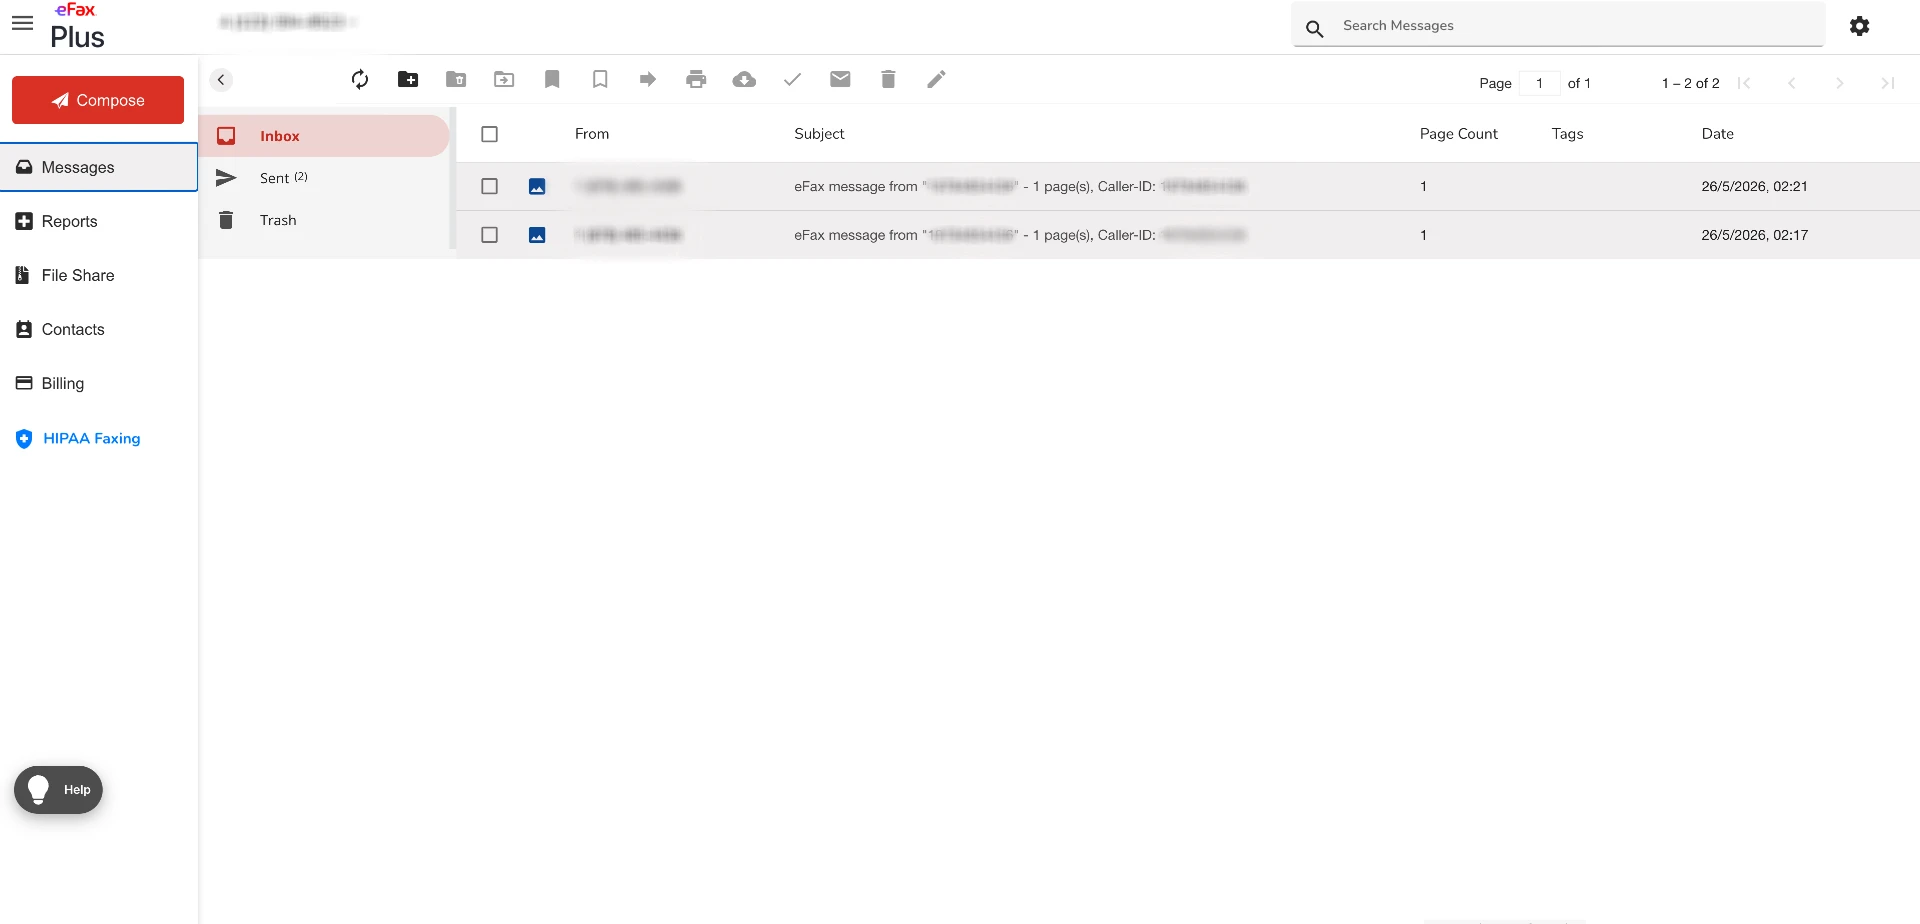
Task: Sort by the Tags column header
Action: click(1567, 134)
